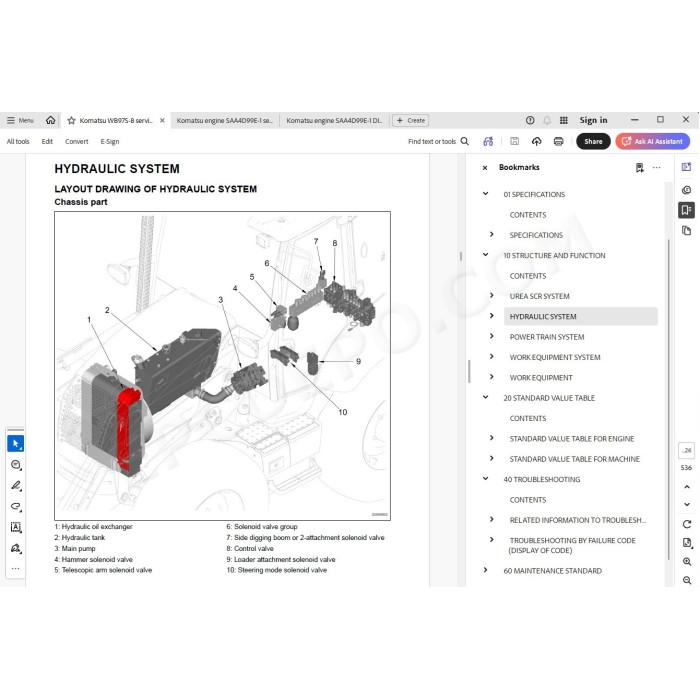Select the highlighter pen tool
Screen dimensions: 700x700
(16, 485)
